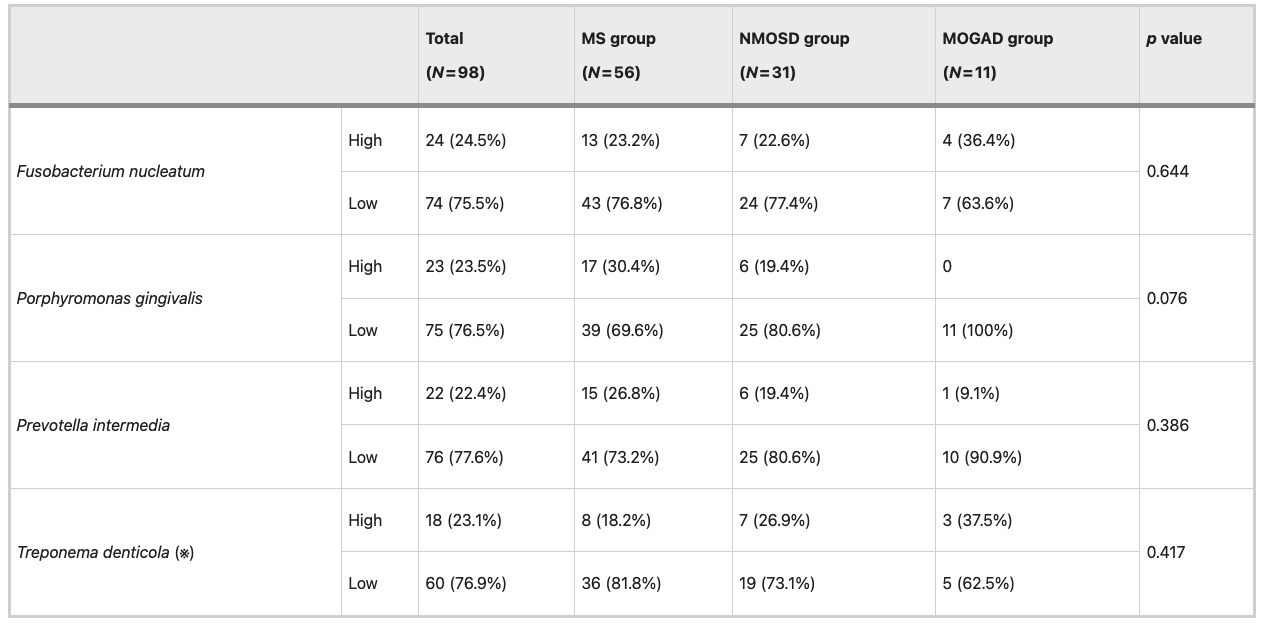Select the 4 (36.4%) MOGAD cell
The image size is (1264, 625).
979,140
